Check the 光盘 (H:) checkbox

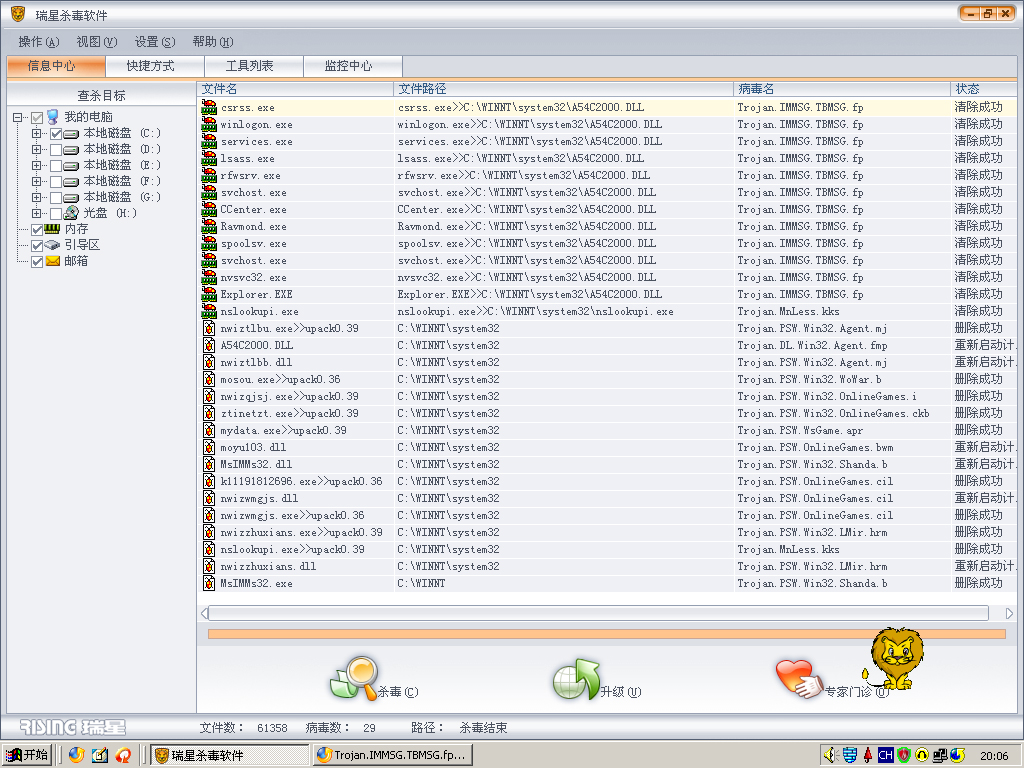pos(56,214)
